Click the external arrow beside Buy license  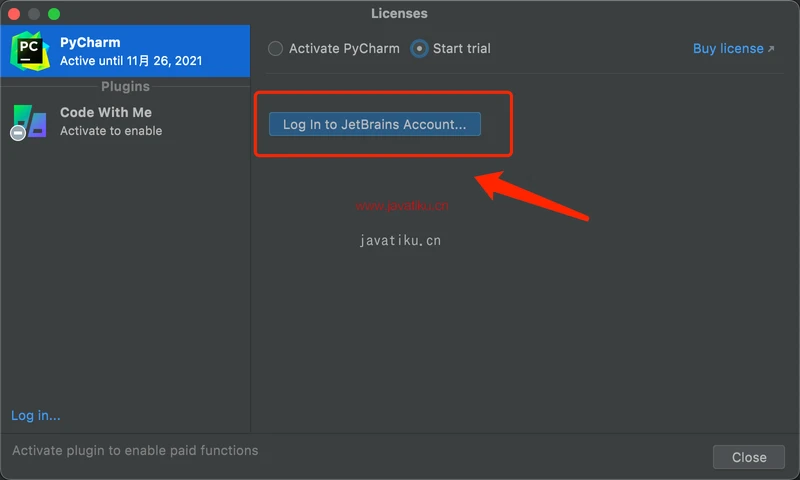tap(771, 49)
